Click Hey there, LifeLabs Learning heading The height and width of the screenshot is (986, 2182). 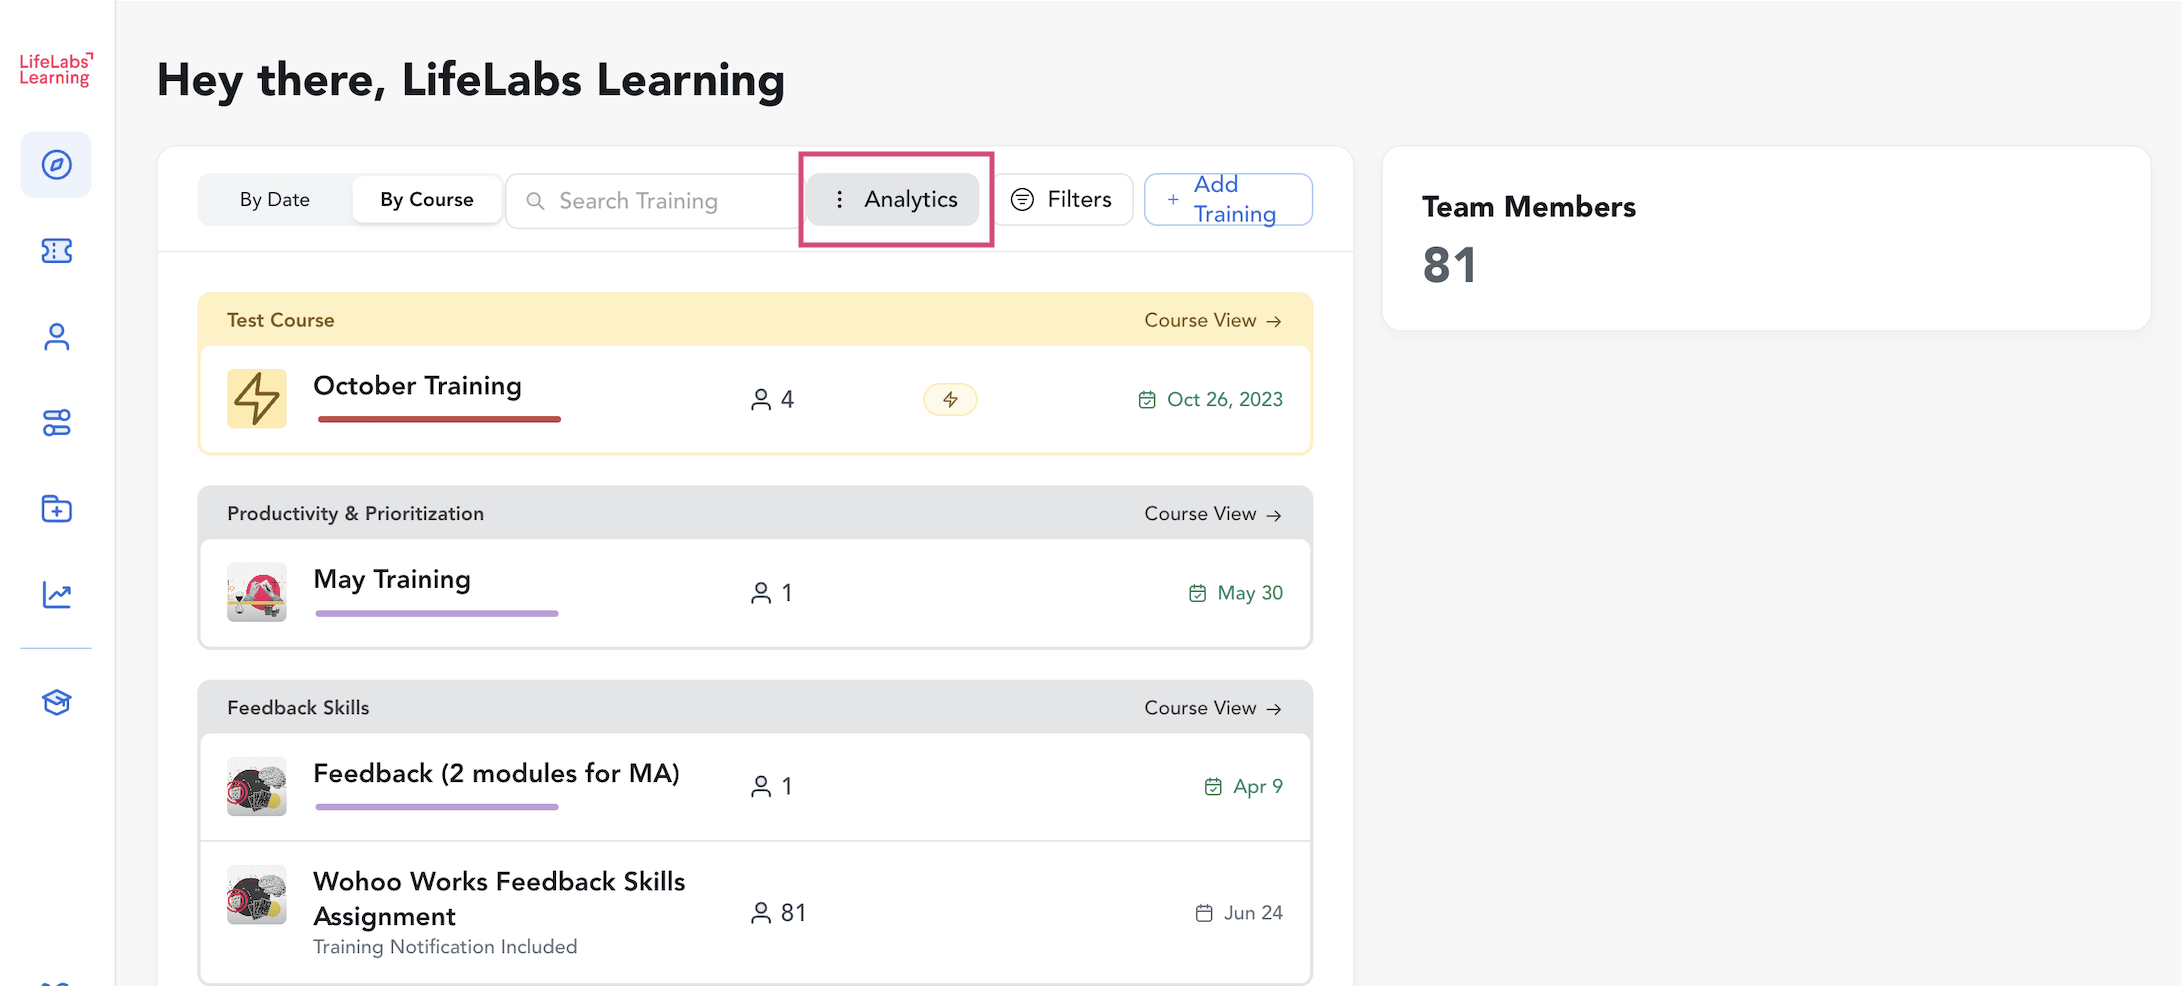click(x=471, y=80)
